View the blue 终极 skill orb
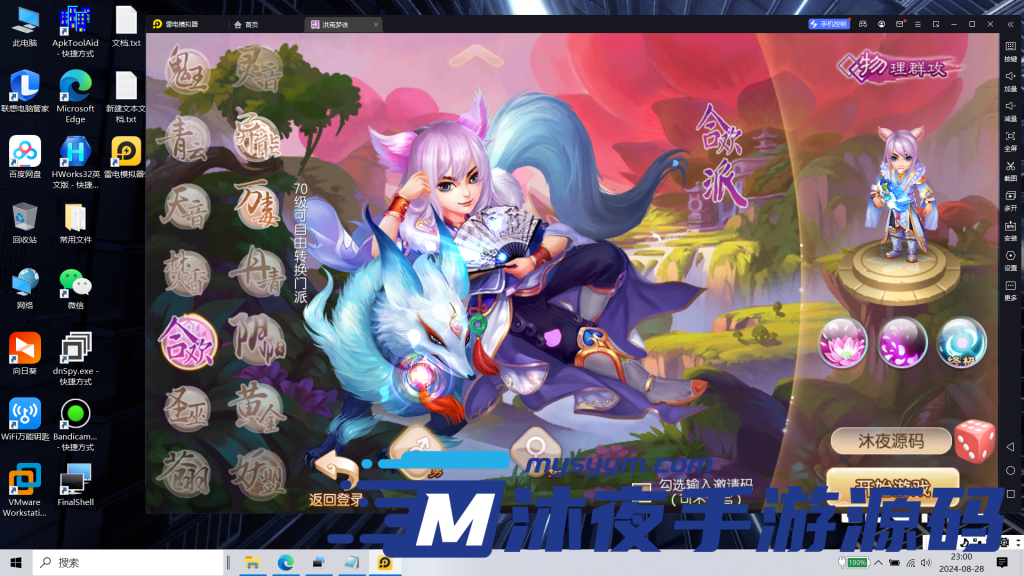The image size is (1024, 576). [x=961, y=343]
